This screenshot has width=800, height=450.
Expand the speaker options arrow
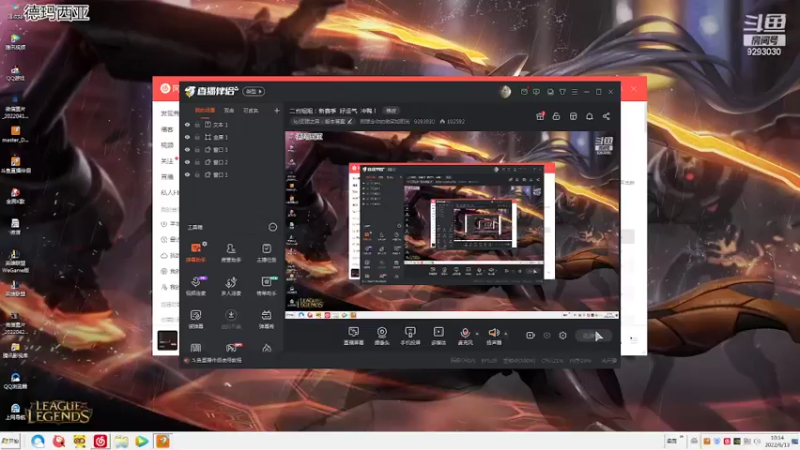pyautogui.click(x=506, y=334)
